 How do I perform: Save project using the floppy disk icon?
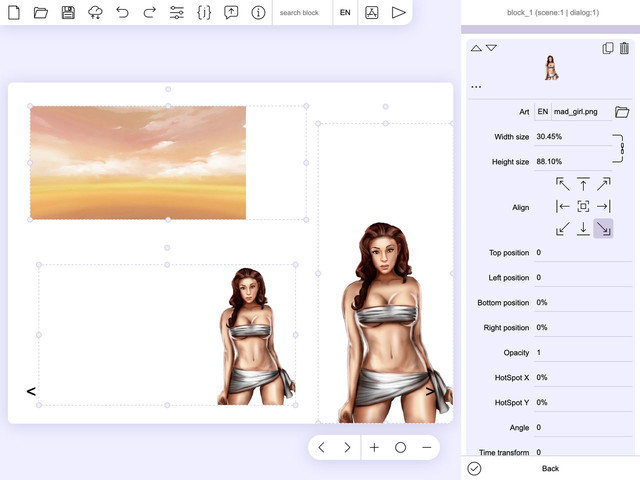click(68, 13)
